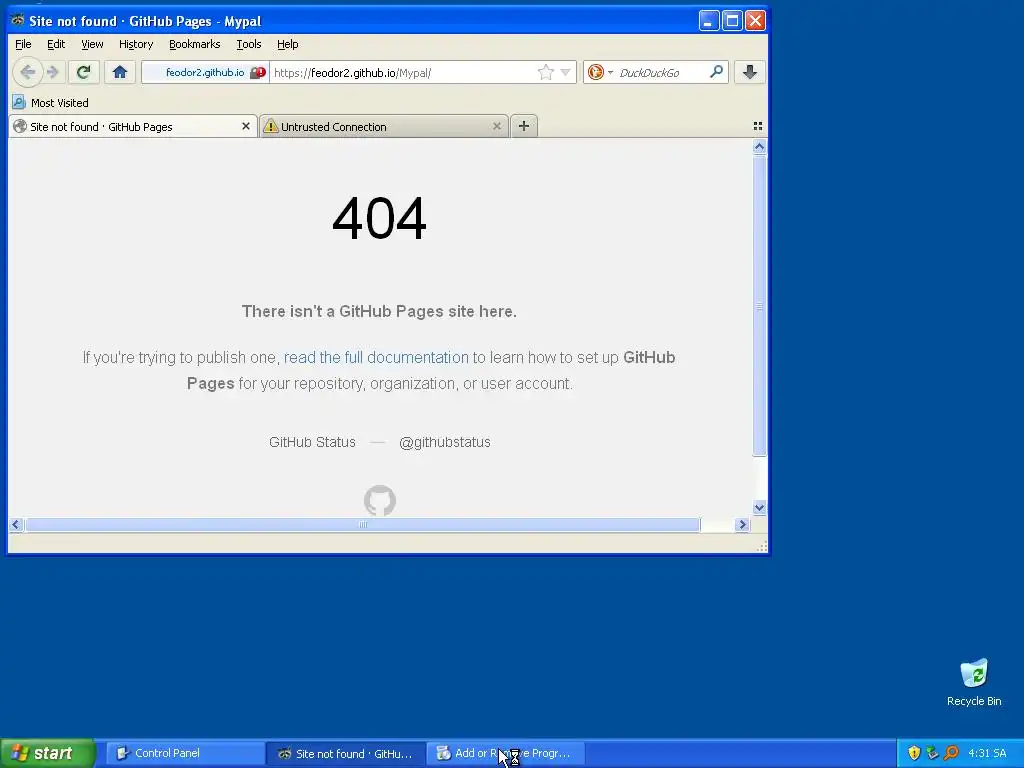
Task: Close the Mypal browser window
Action: 756,20
